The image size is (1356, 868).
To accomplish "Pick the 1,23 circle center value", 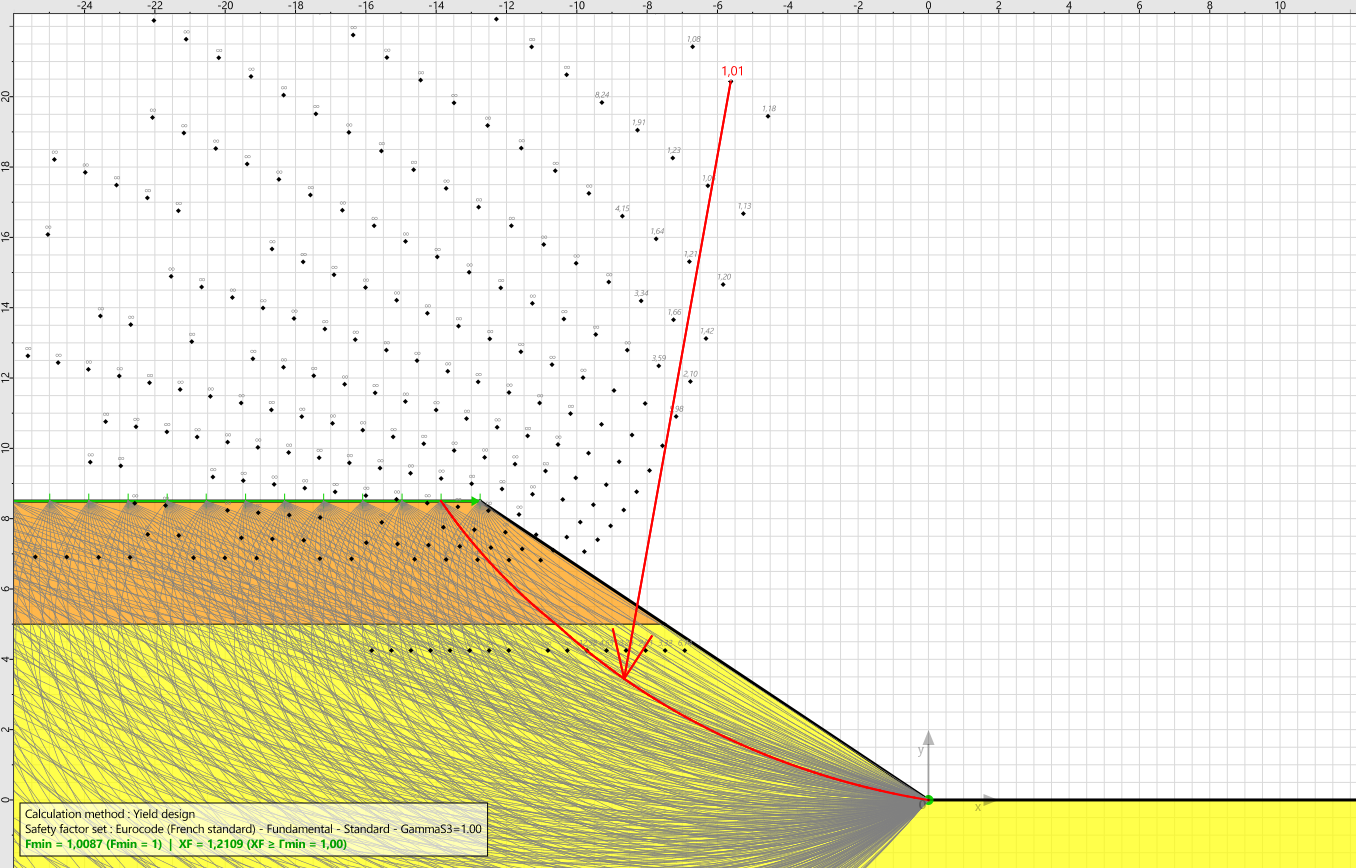I will click(673, 150).
